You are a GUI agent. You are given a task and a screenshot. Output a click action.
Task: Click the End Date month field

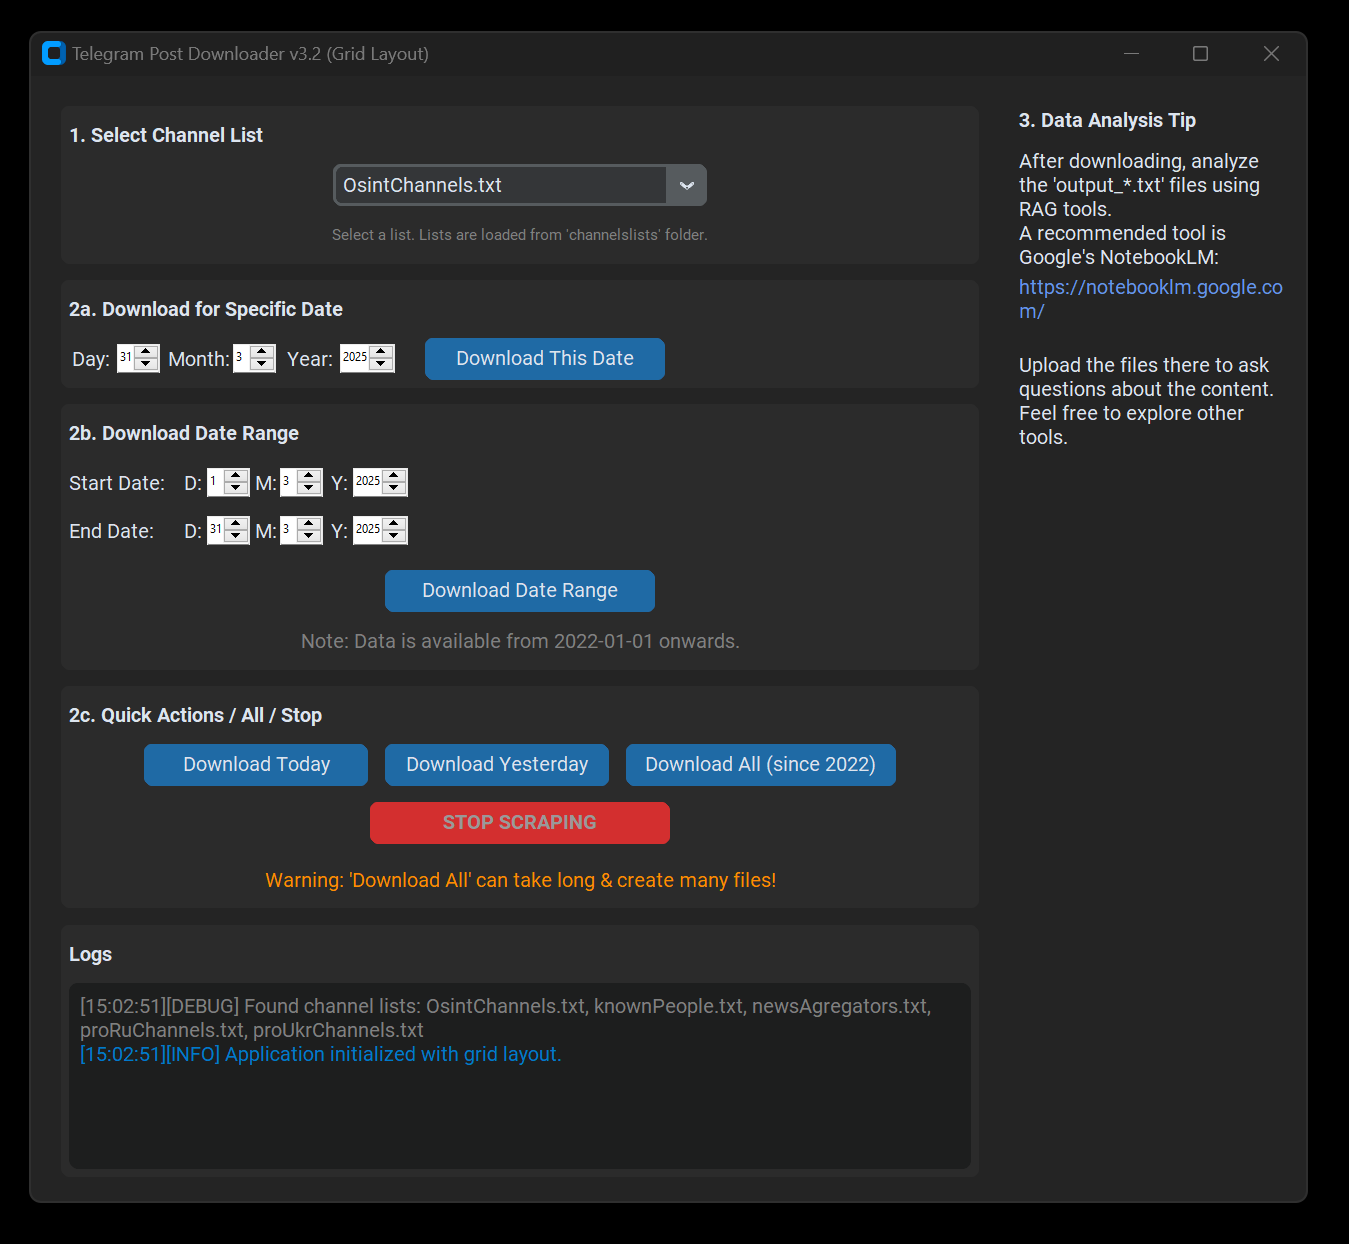coord(289,530)
